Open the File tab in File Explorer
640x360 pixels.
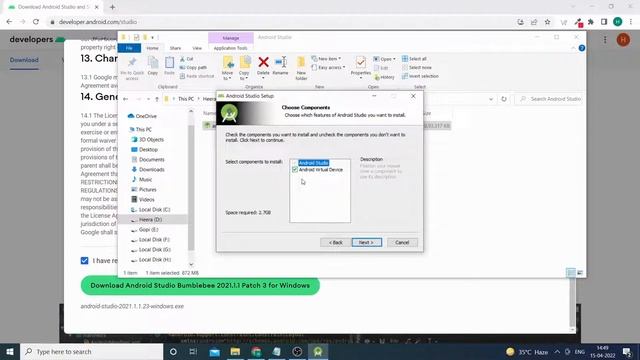tap(129, 48)
